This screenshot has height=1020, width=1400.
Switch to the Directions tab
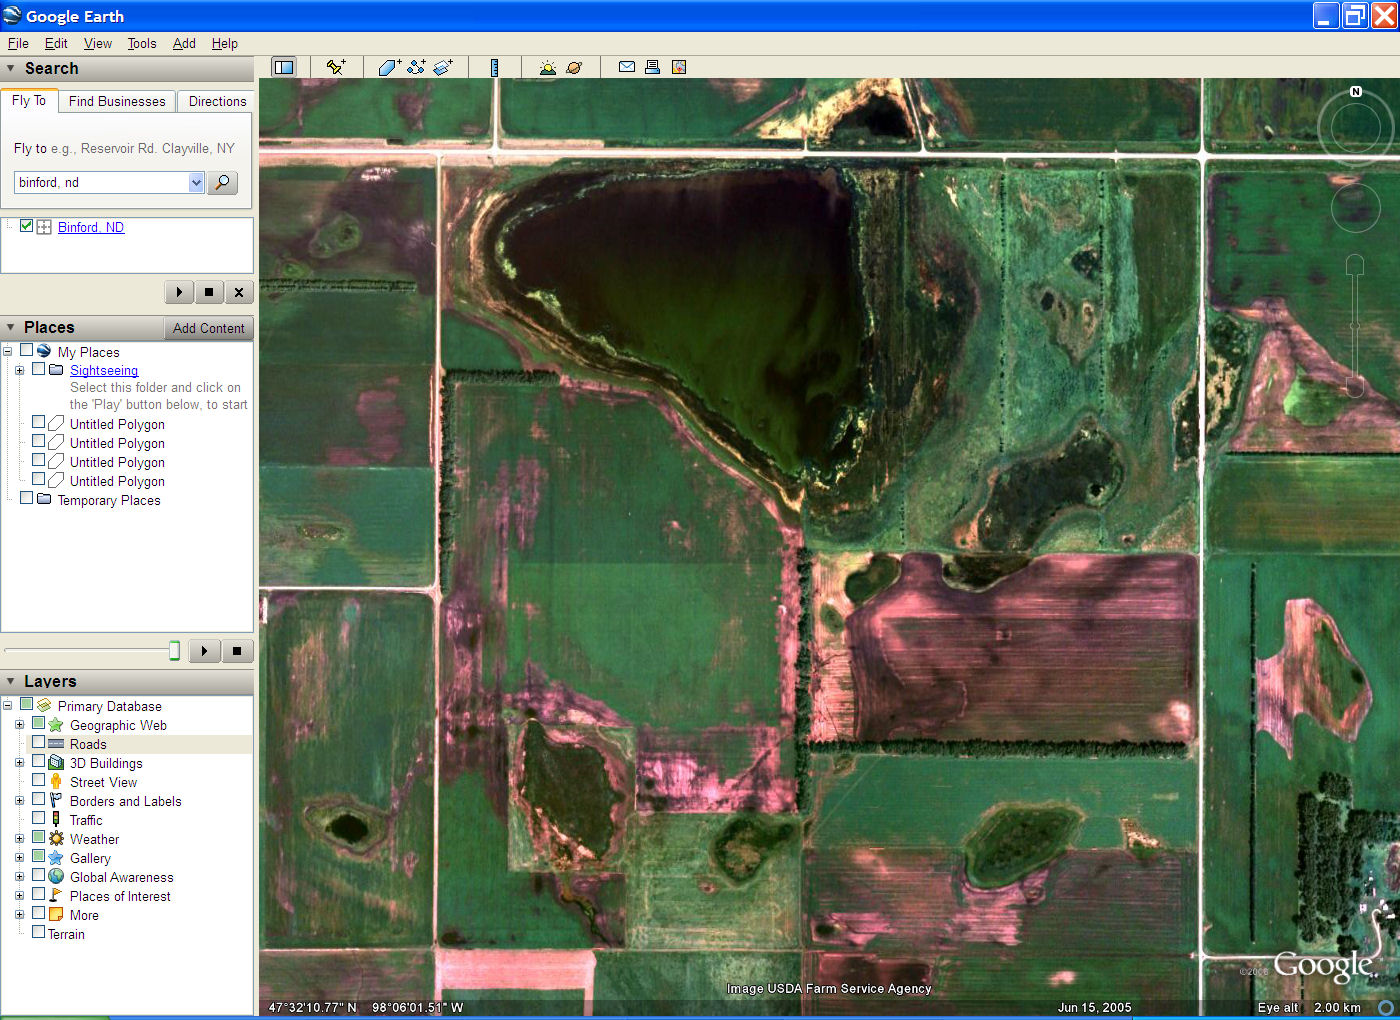click(x=217, y=101)
